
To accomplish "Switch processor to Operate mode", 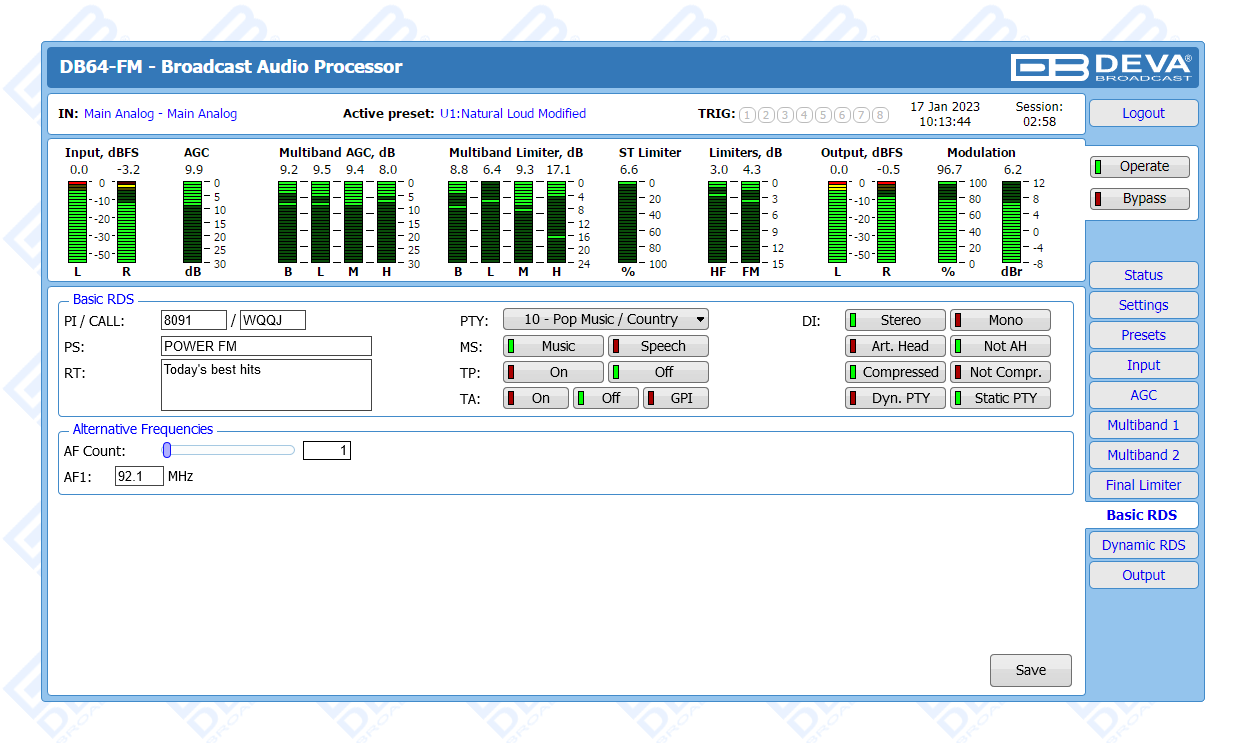I will click(x=1140, y=167).
